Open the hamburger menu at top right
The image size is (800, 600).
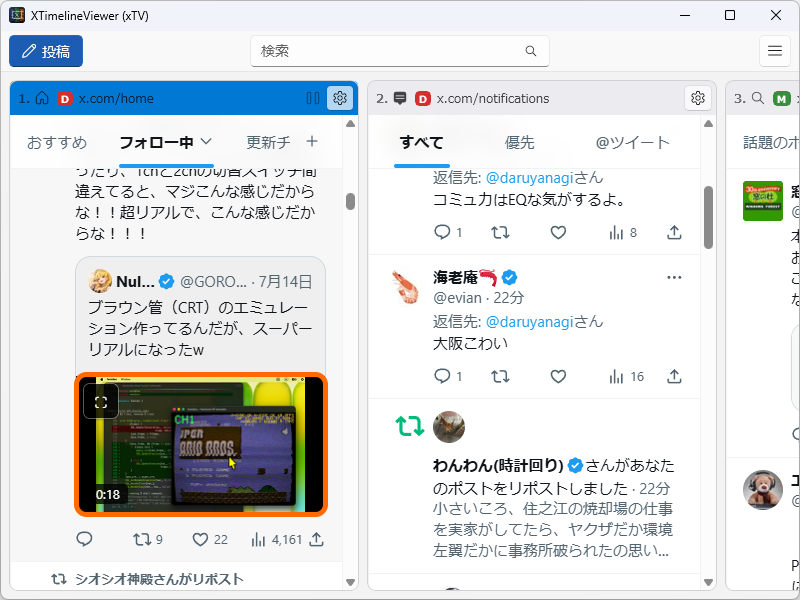click(x=774, y=51)
